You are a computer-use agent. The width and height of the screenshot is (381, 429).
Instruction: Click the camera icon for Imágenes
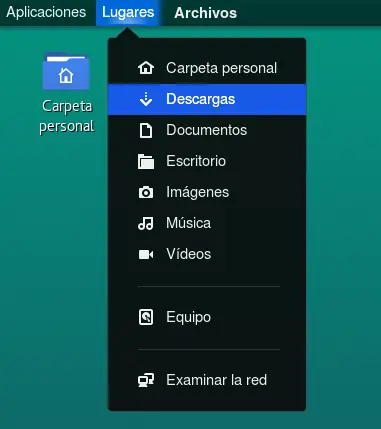146,192
